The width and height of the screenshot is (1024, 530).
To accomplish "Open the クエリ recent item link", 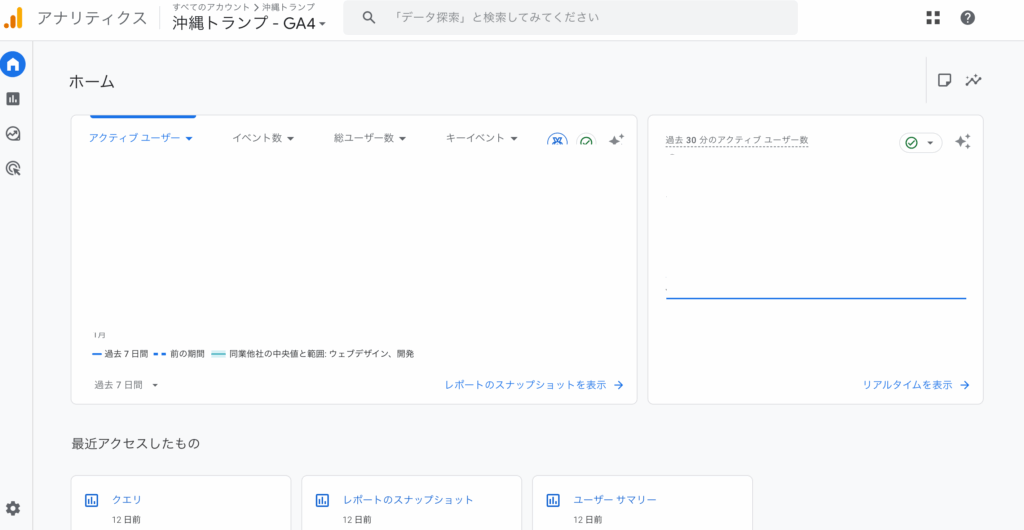I will pyautogui.click(x=127, y=500).
